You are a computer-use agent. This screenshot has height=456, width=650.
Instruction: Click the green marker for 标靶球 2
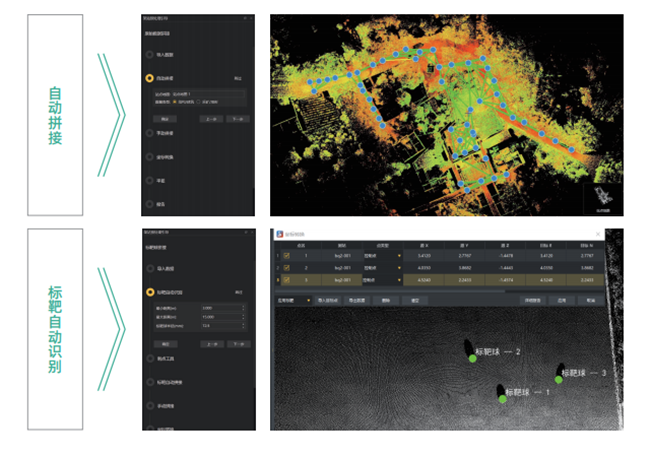tap(472, 359)
